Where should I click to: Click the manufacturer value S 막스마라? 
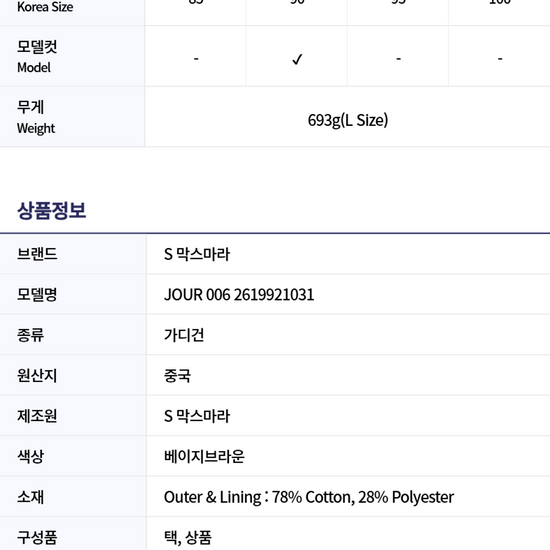(x=197, y=416)
